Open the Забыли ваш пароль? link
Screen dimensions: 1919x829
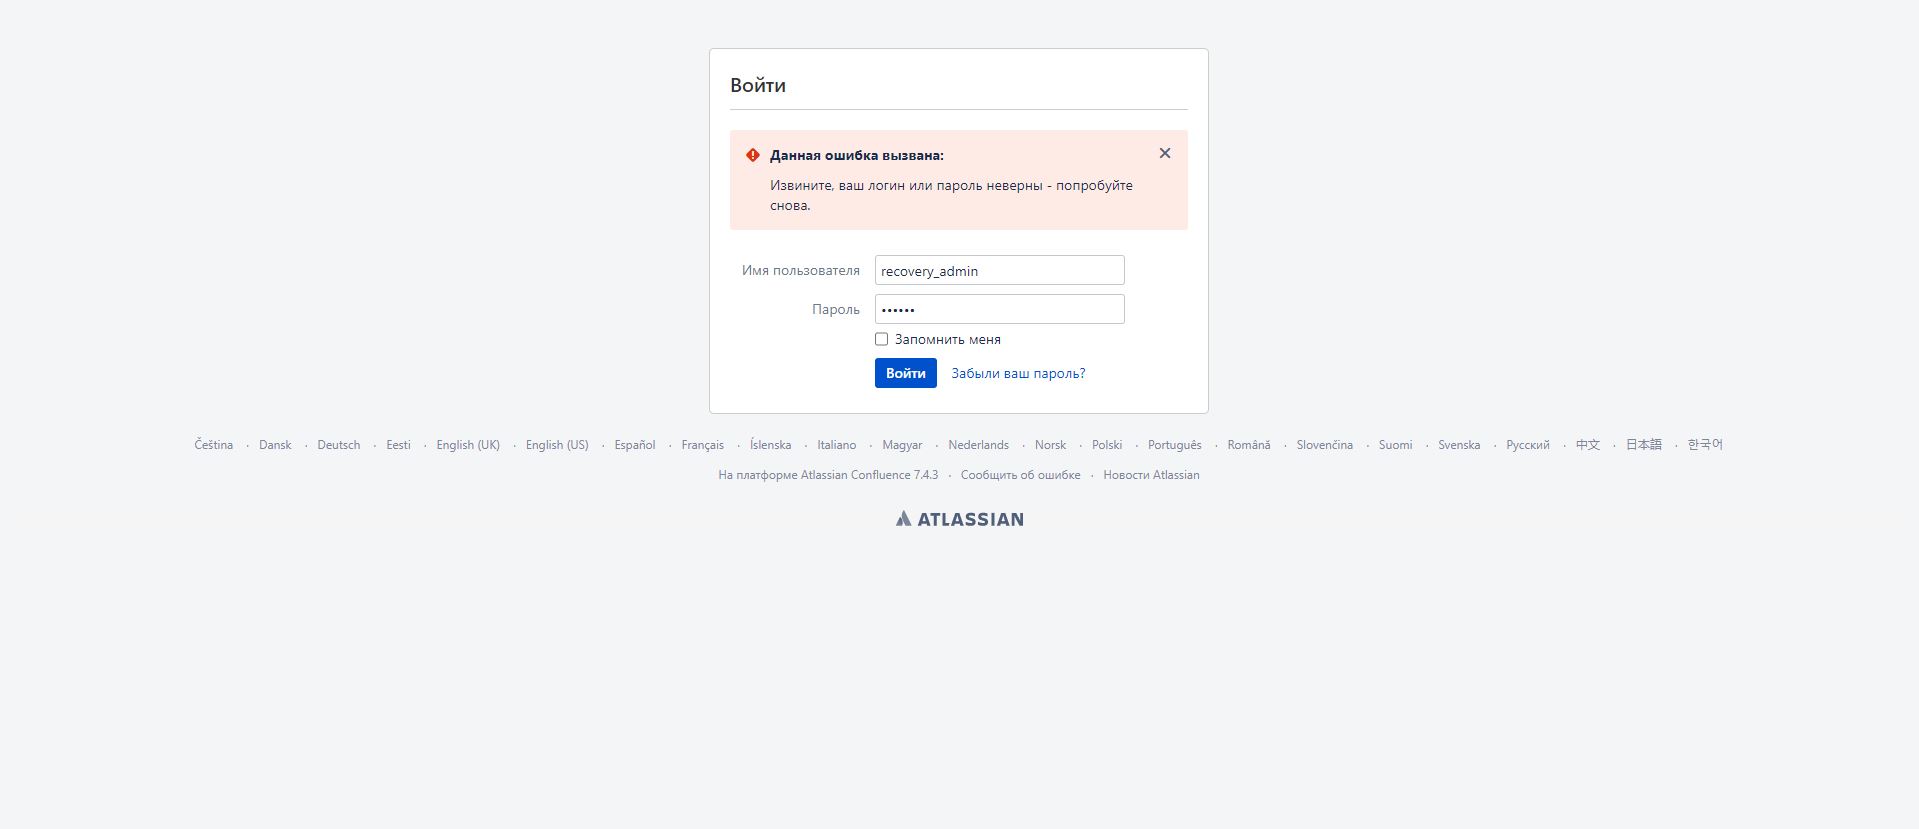1018,373
